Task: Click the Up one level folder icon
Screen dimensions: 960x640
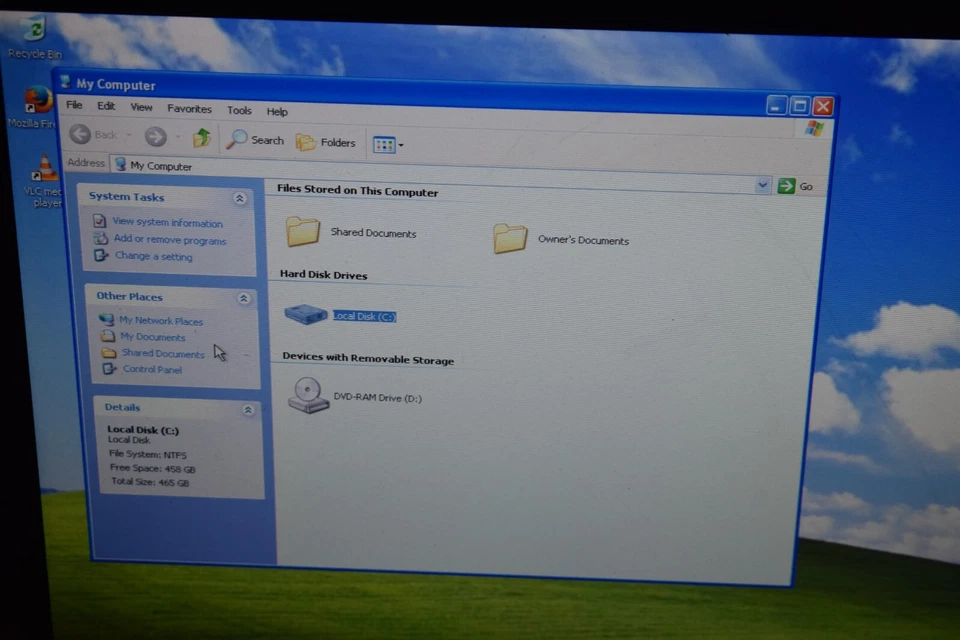Action: (x=201, y=137)
